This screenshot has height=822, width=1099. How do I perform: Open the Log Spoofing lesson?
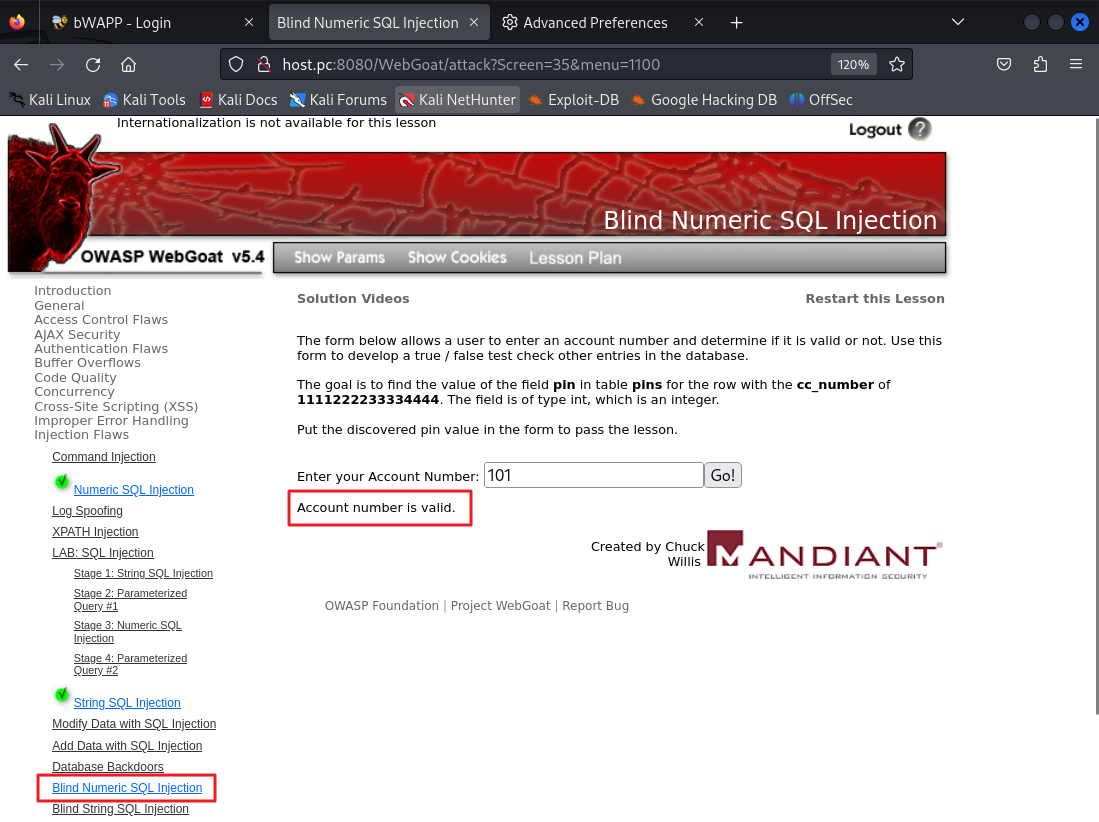click(87, 511)
